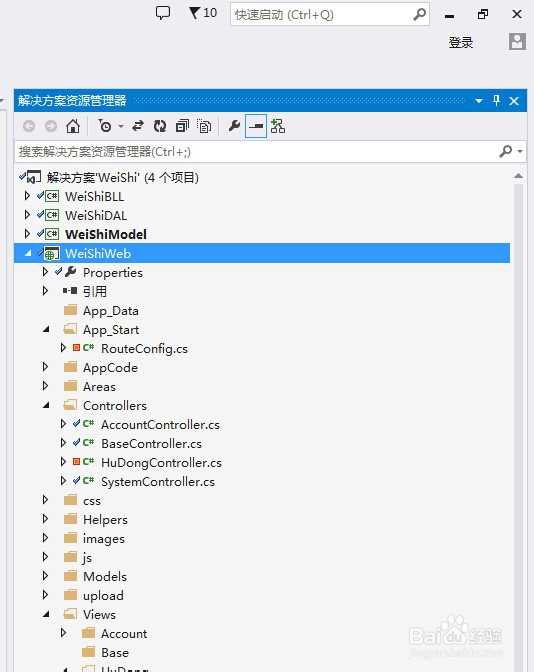The width and height of the screenshot is (534, 672).
Task: Click the WeiShiWeb web project icon
Action: (x=52, y=254)
